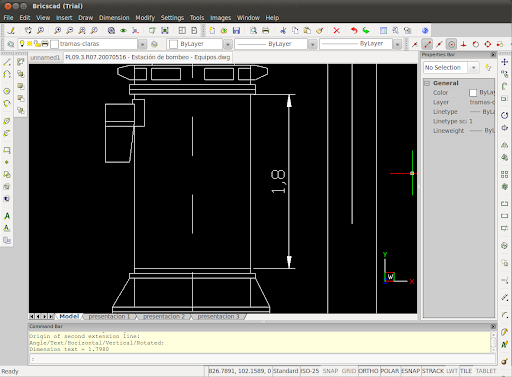Click the command bar input field
The height and width of the screenshot is (377, 512).
click(x=261, y=359)
